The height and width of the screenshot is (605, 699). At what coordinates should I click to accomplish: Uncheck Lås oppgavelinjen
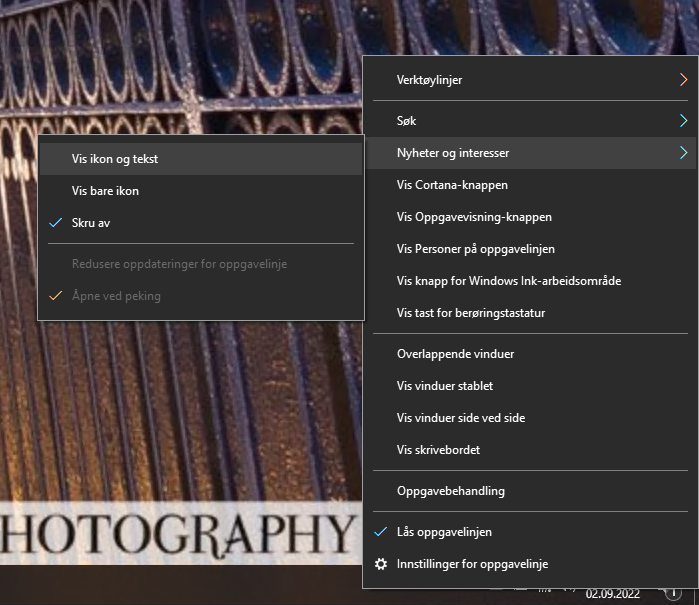coord(530,532)
